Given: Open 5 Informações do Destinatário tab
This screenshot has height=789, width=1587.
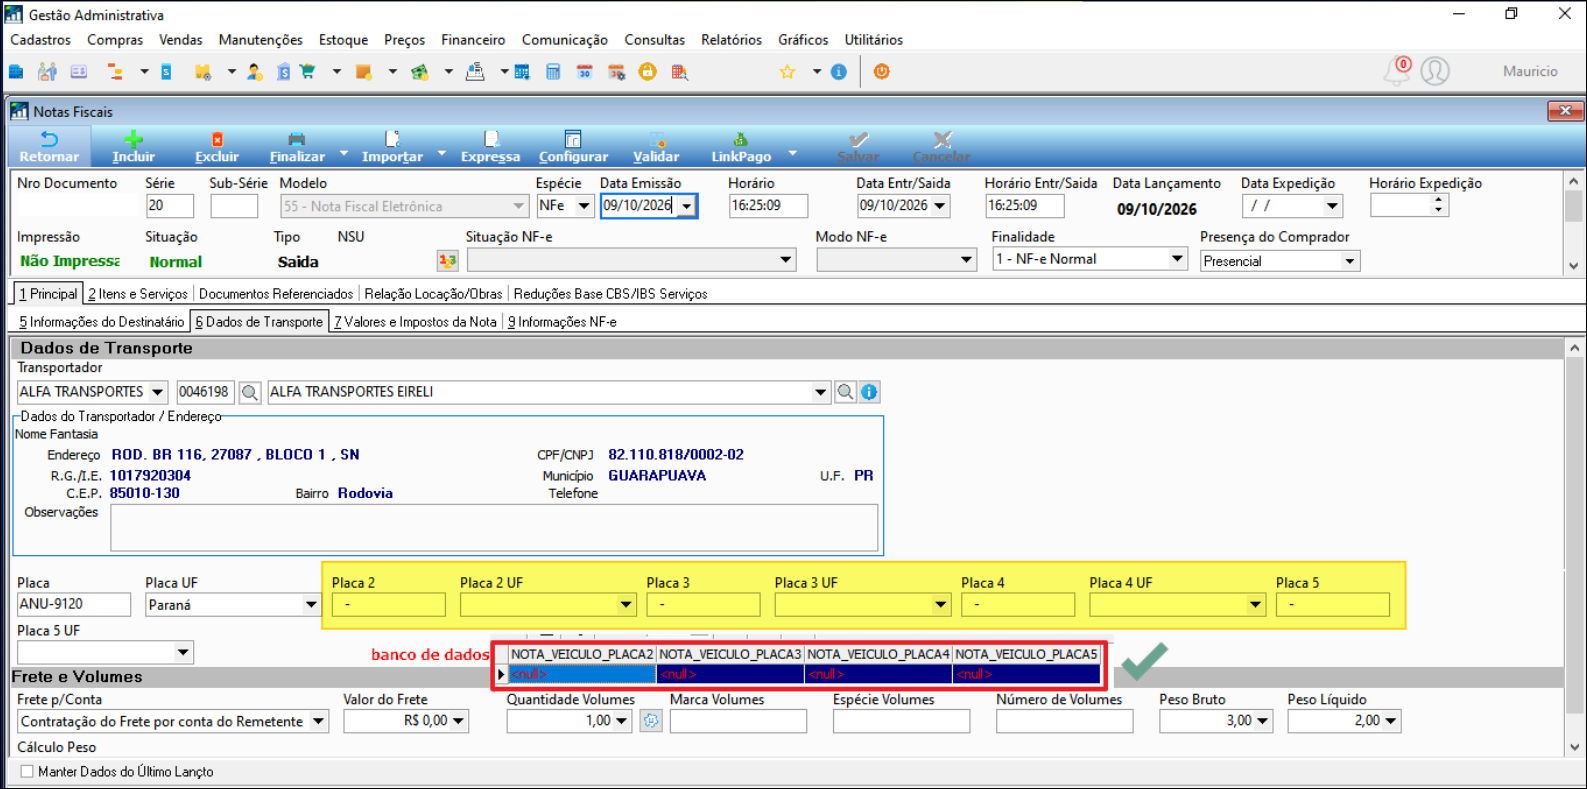Looking at the screenshot, I should pos(102,322).
